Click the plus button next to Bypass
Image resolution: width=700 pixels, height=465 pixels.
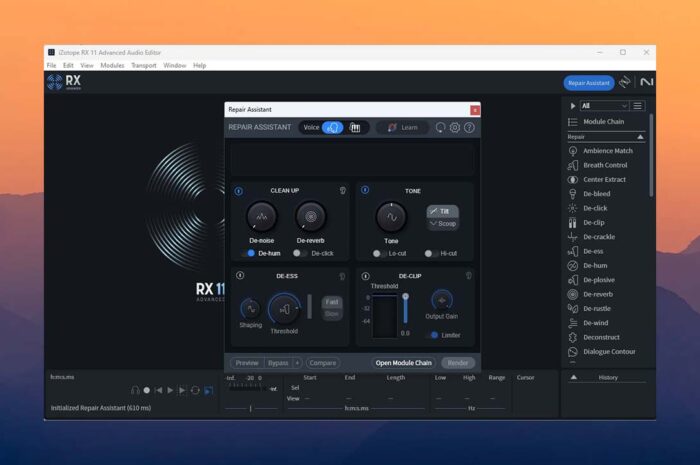coord(297,363)
